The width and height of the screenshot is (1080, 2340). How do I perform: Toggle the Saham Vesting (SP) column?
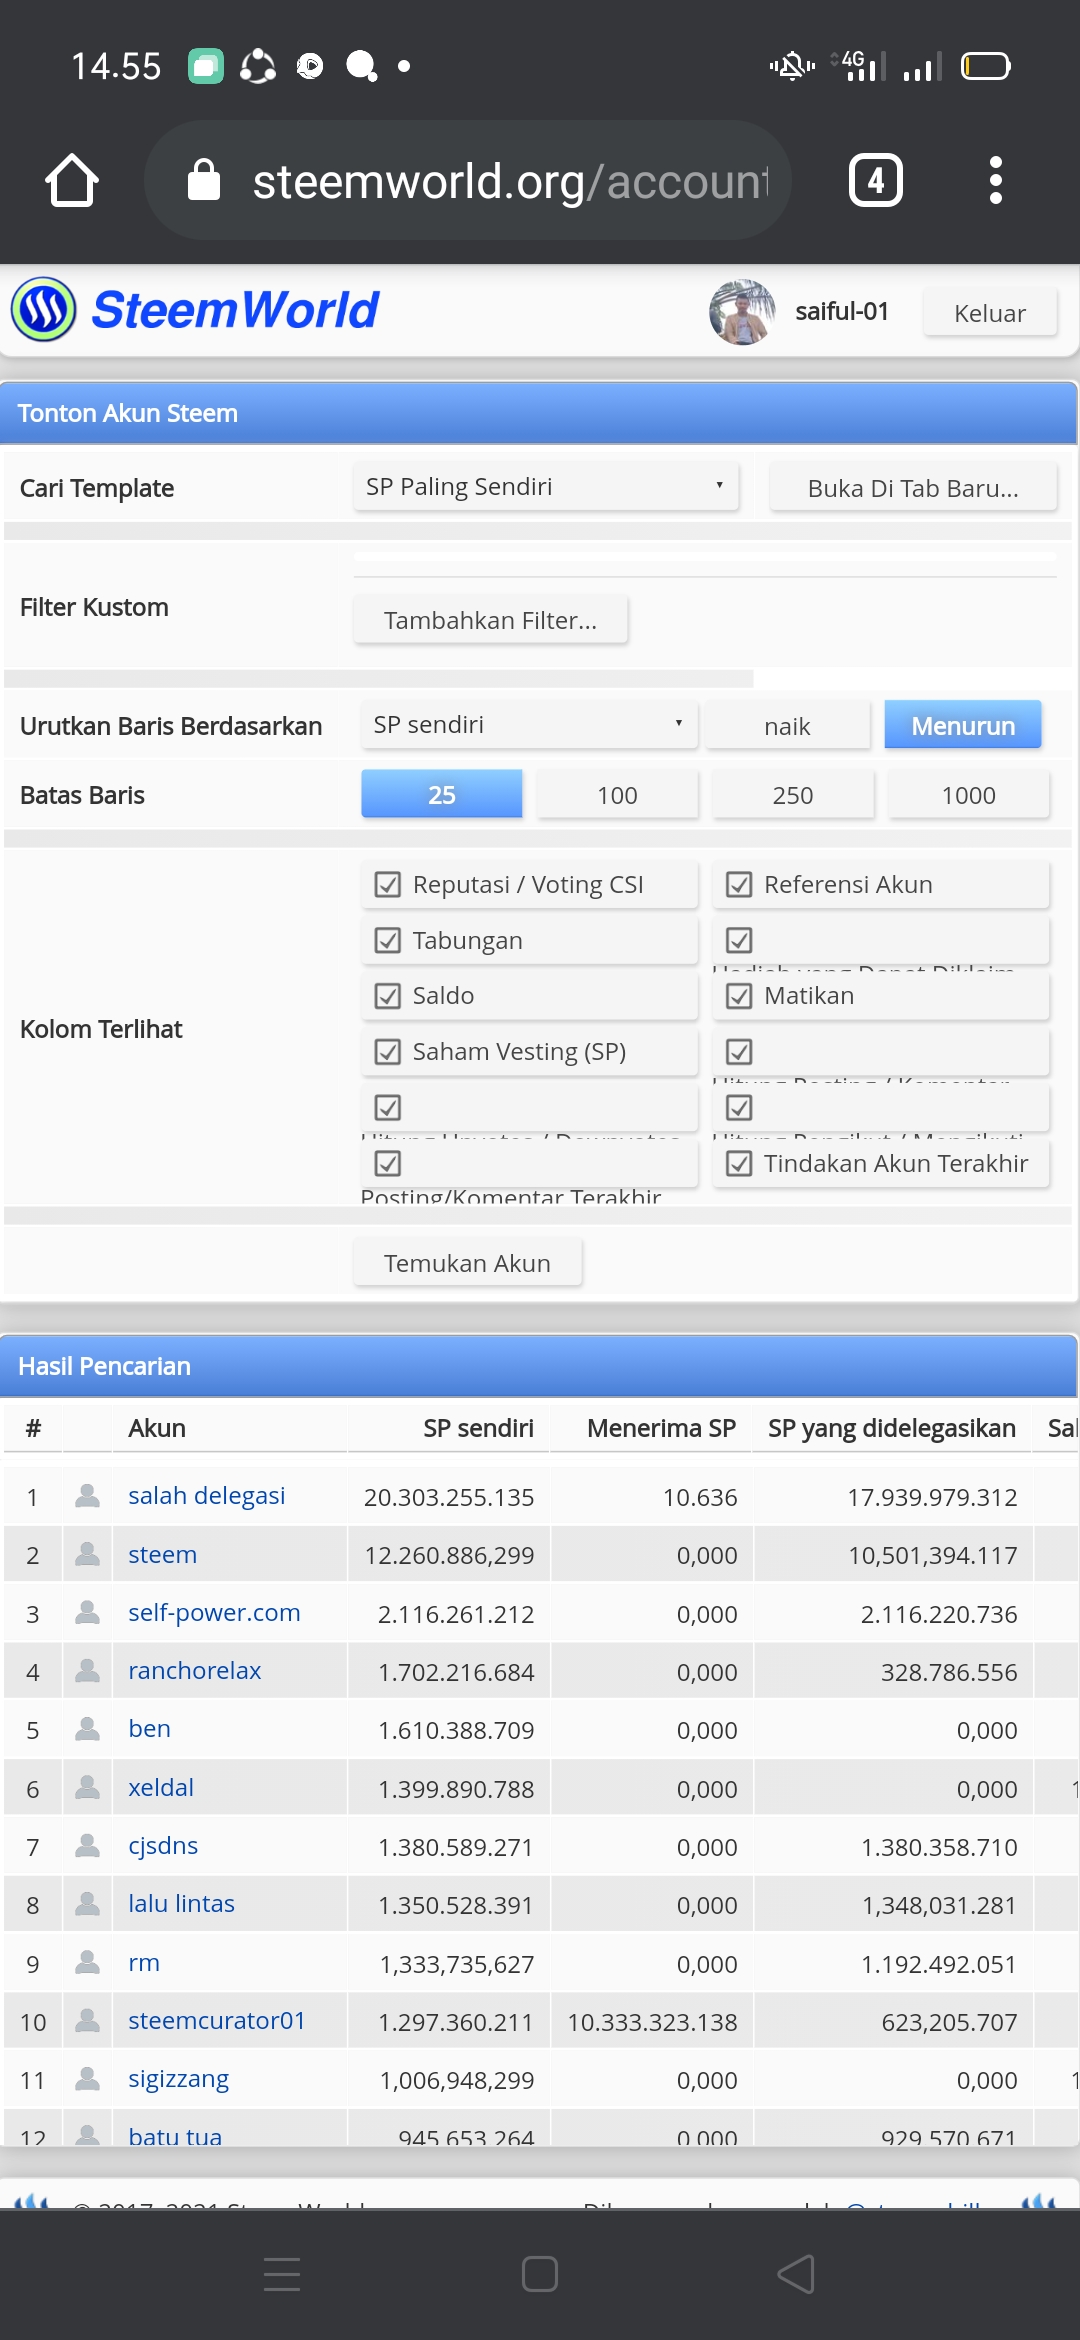(x=529, y=1052)
